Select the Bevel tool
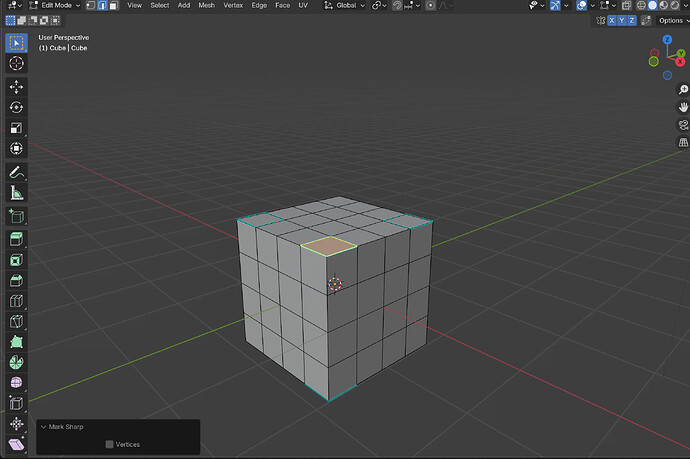This screenshot has width=690, height=459. tap(16, 280)
